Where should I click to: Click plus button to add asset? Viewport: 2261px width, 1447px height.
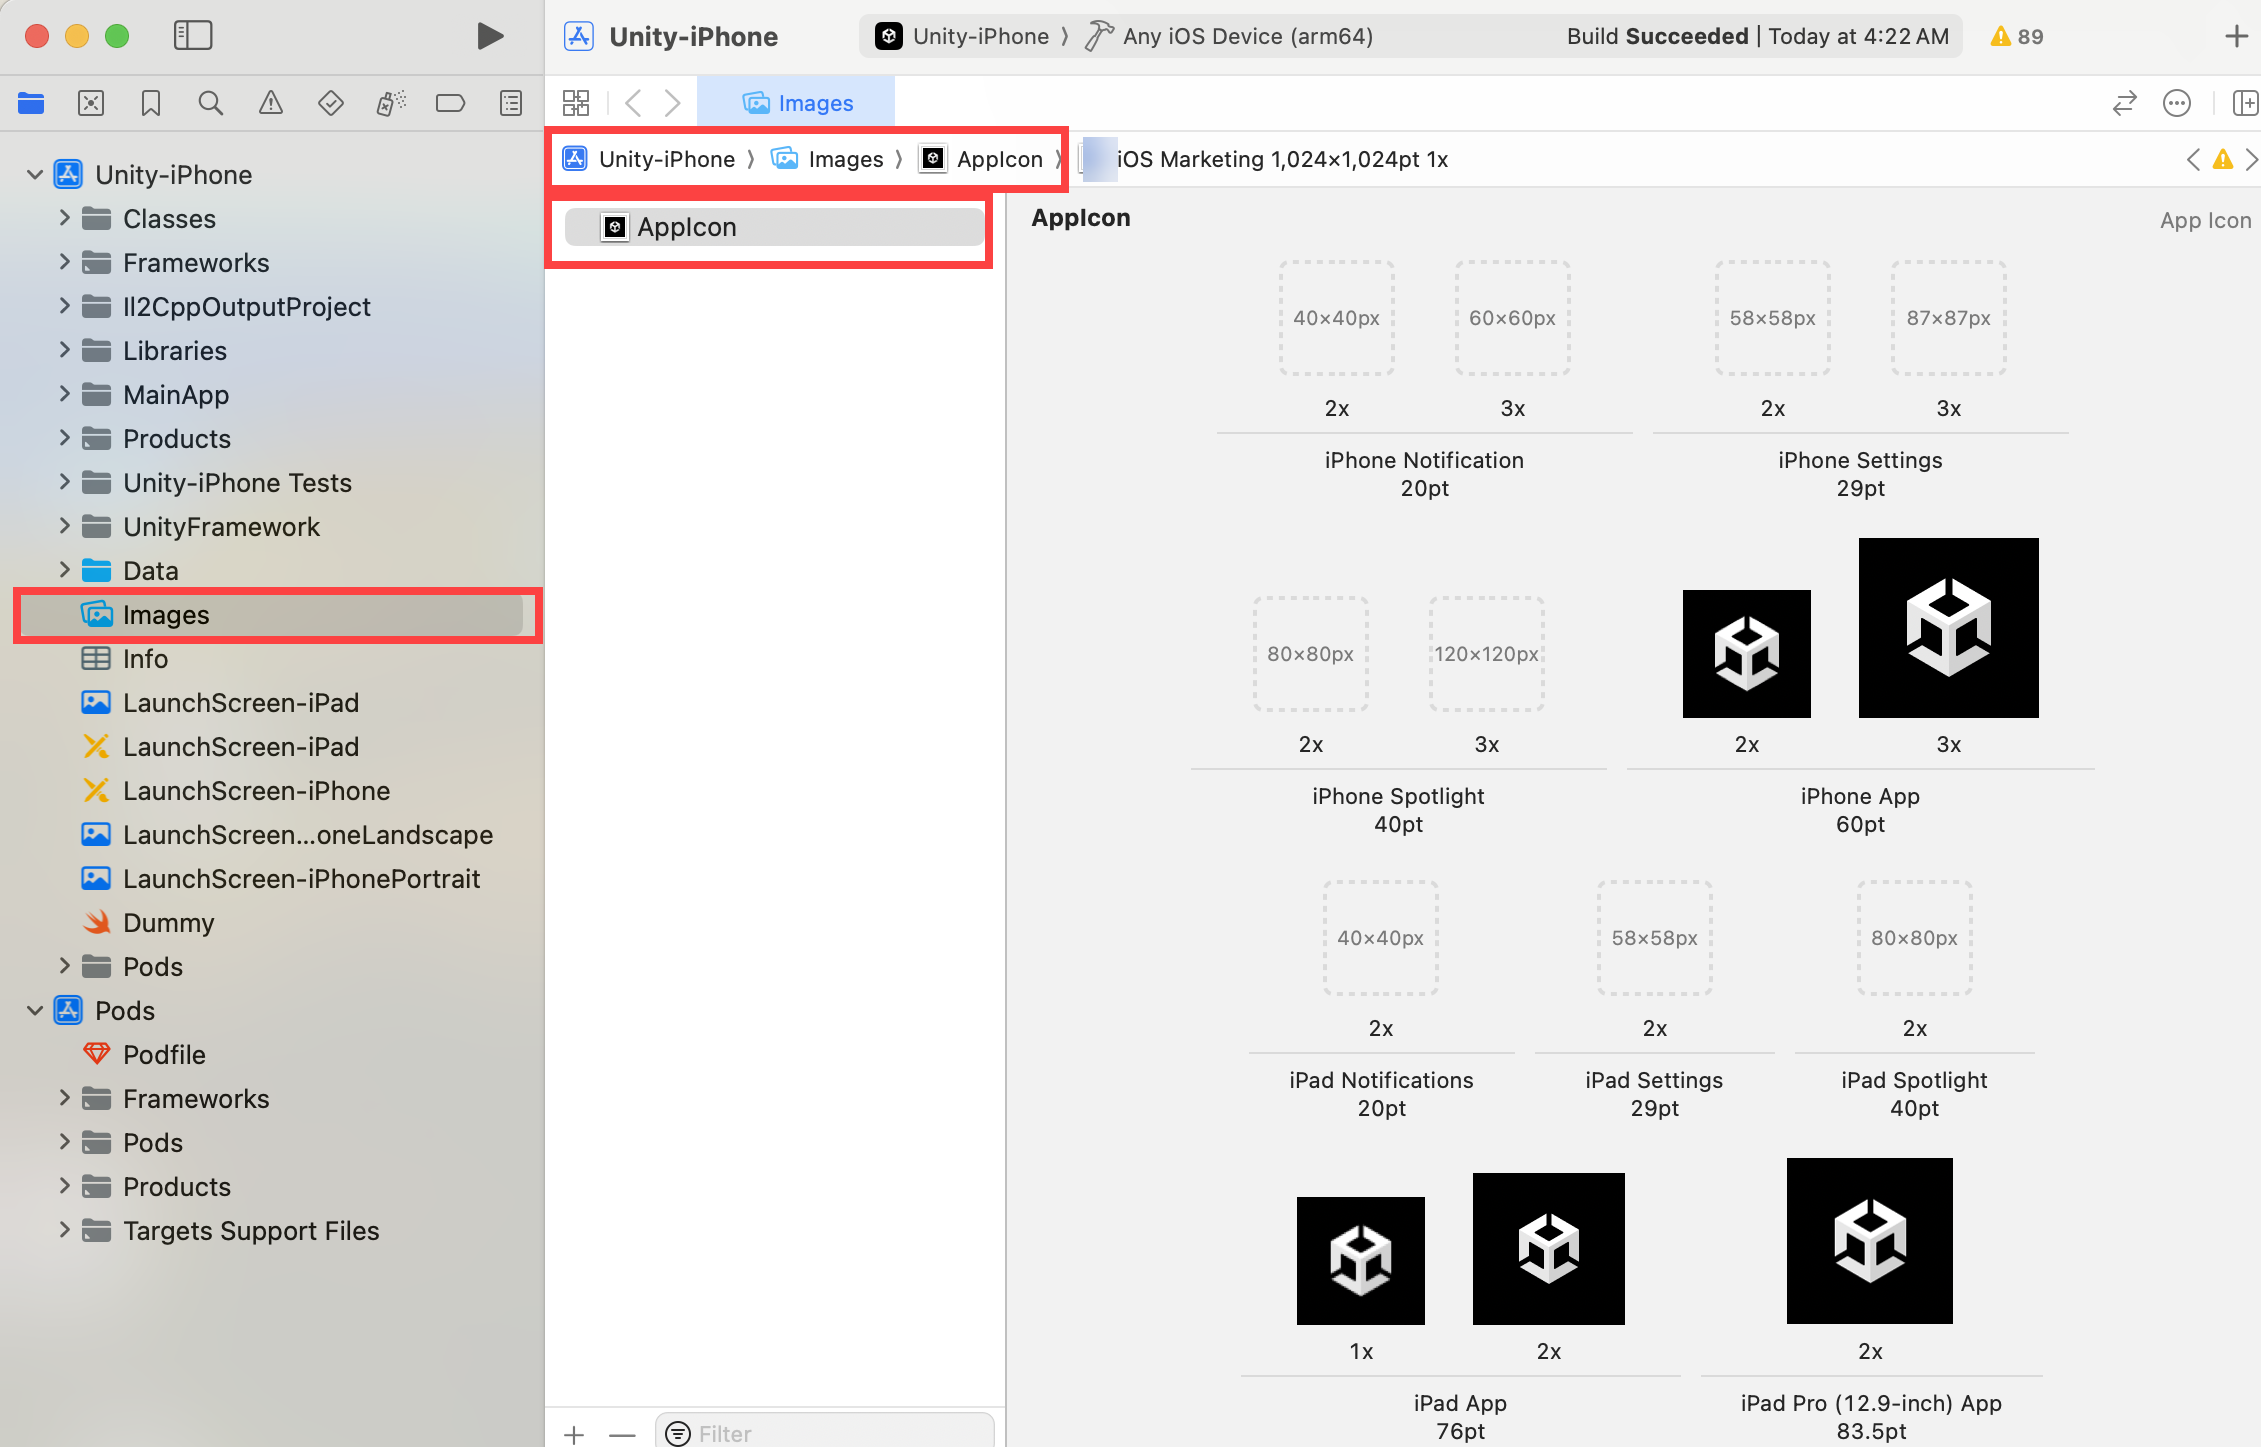point(574,1434)
